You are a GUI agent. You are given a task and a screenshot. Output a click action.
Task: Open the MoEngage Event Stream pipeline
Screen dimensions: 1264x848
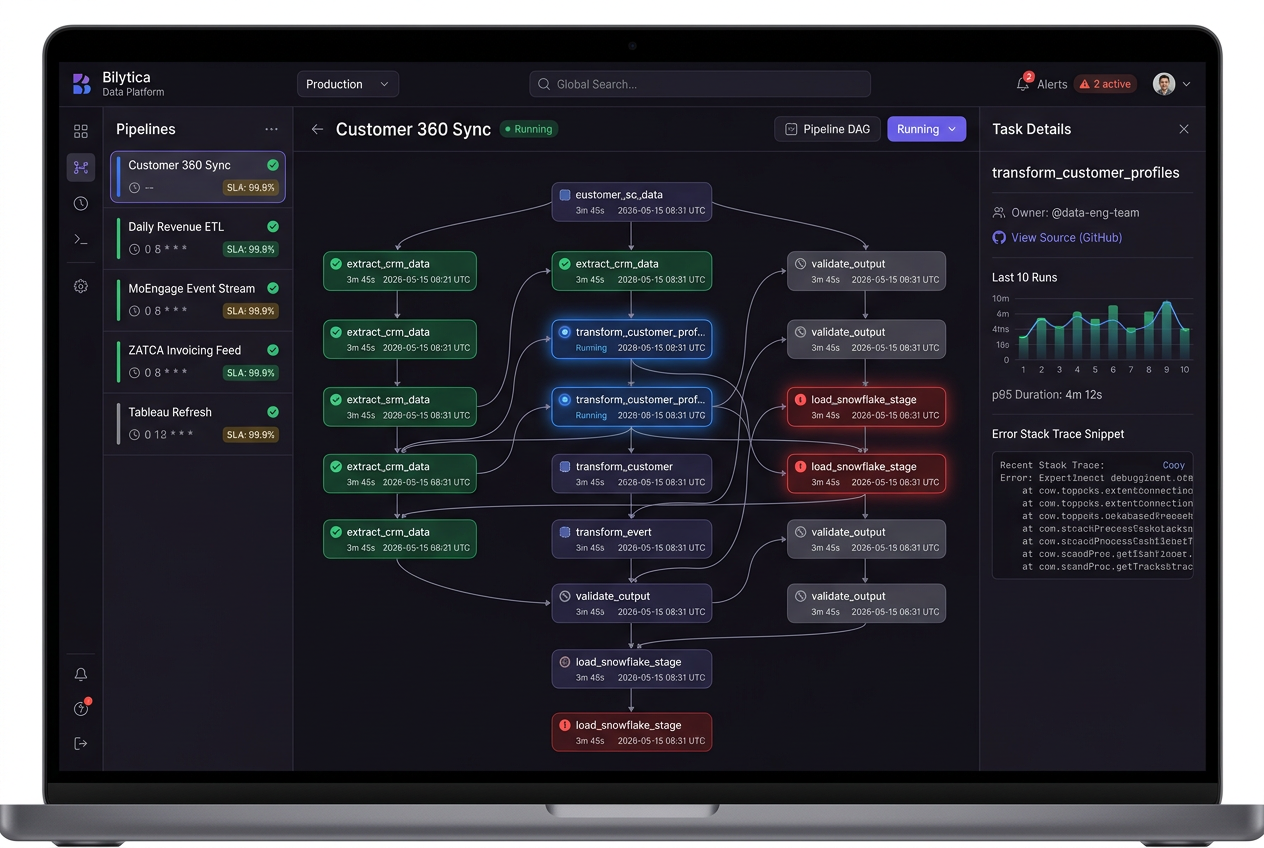[198, 300]
